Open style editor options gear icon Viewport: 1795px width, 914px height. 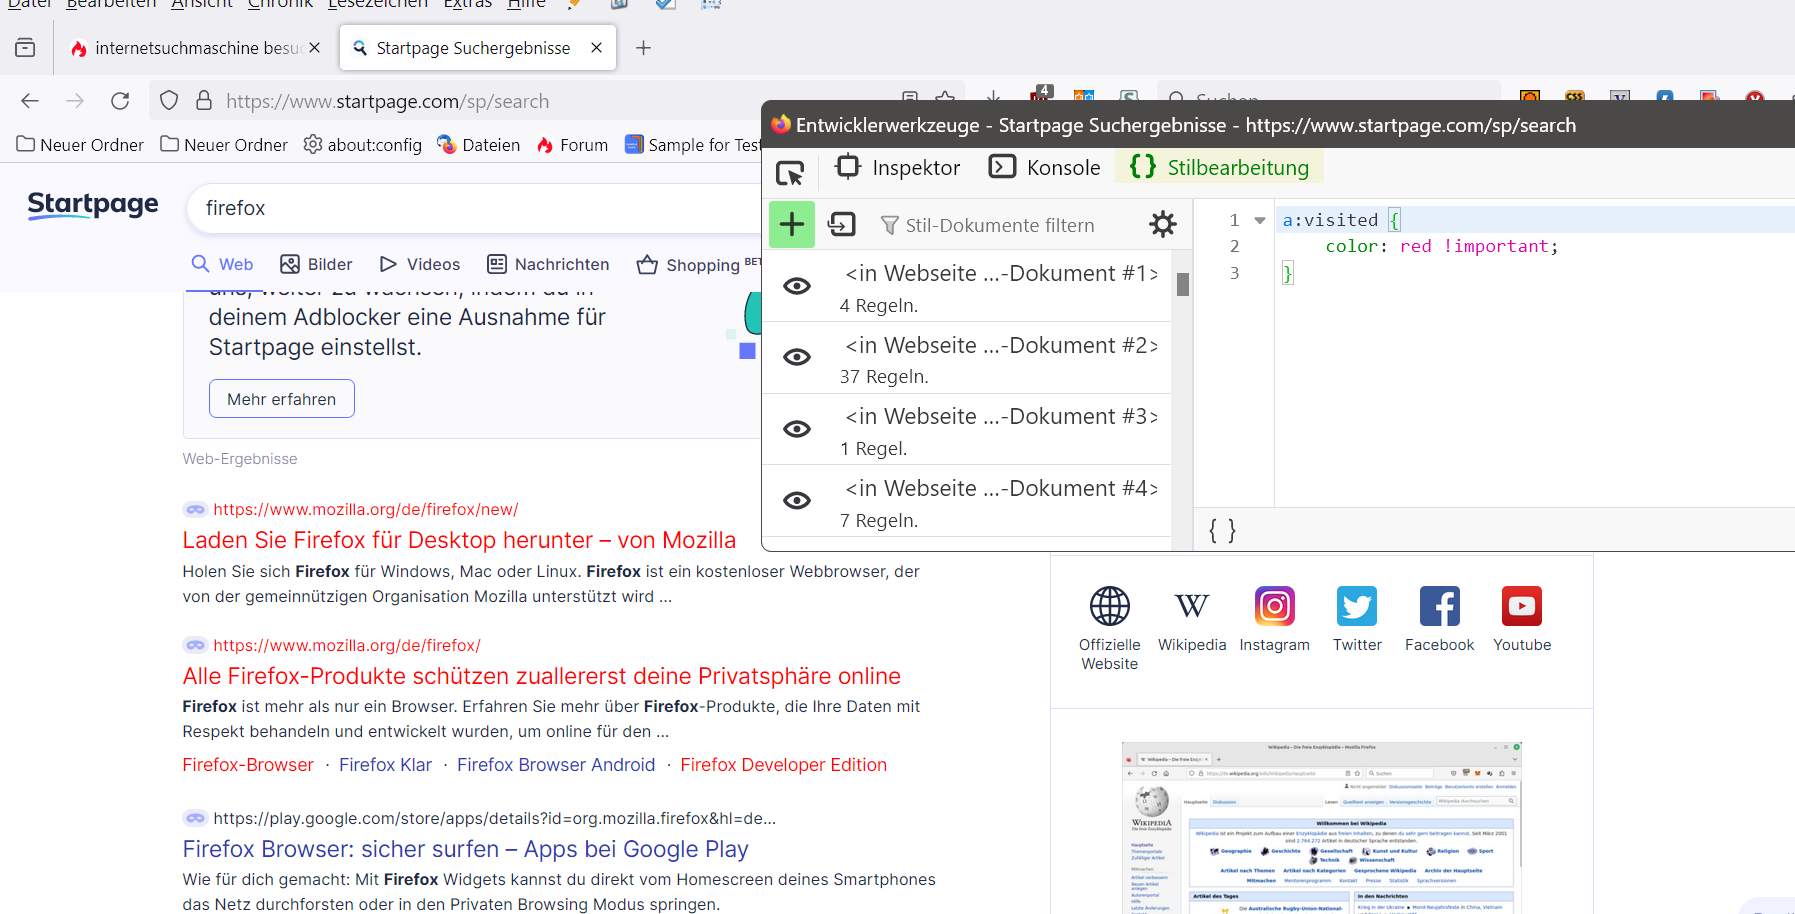point(1162,224)
